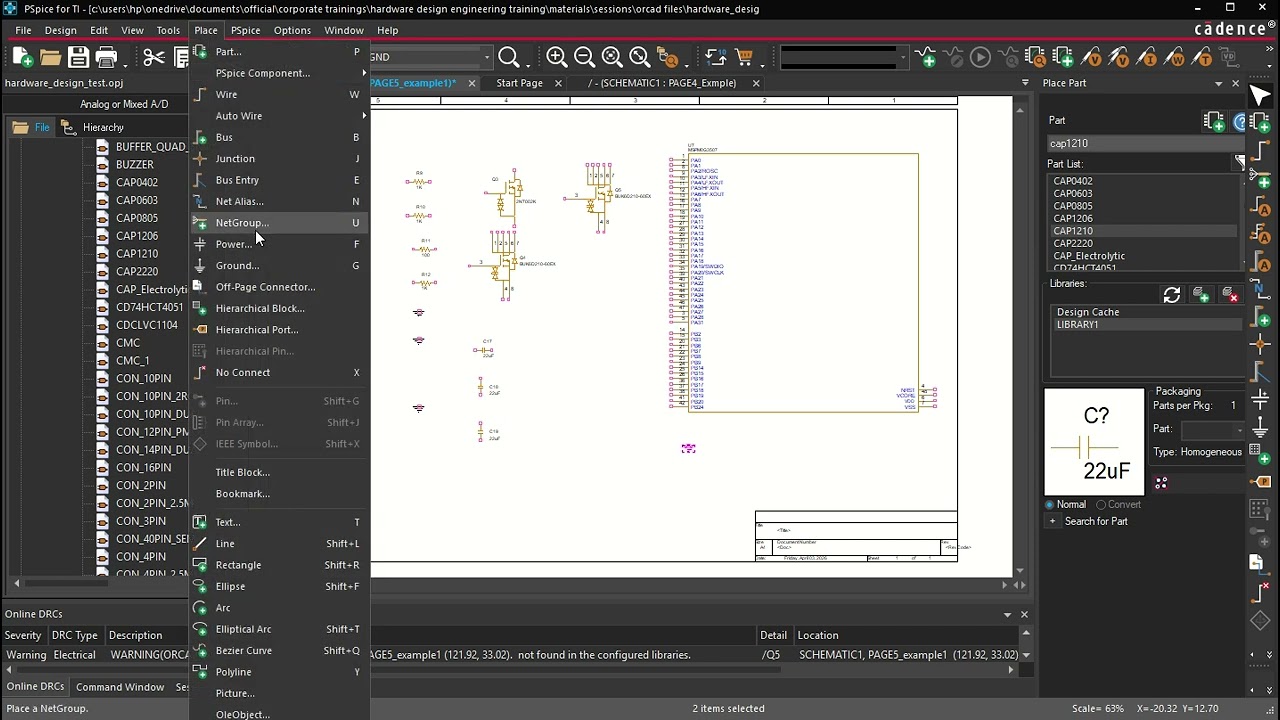This screenshot has height=720, width=1280.
Task: Click the Place Power icon in right toolbar
Action: pos(1260,399)
